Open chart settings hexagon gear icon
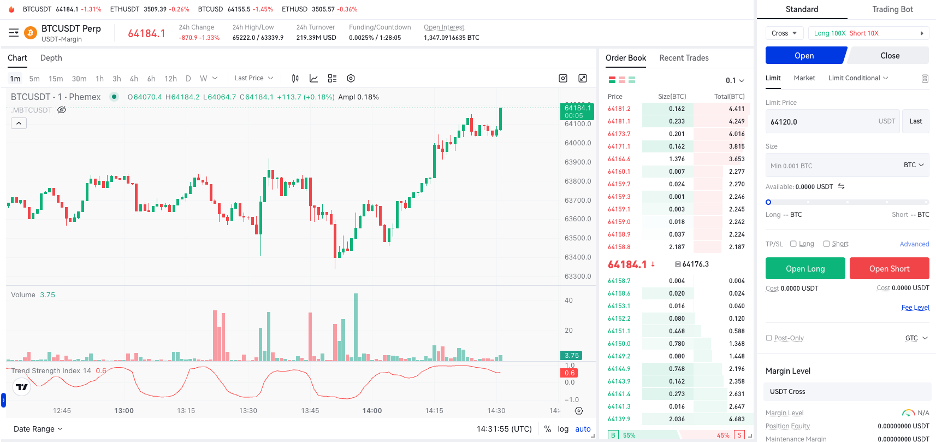 (x=351, y=78)
